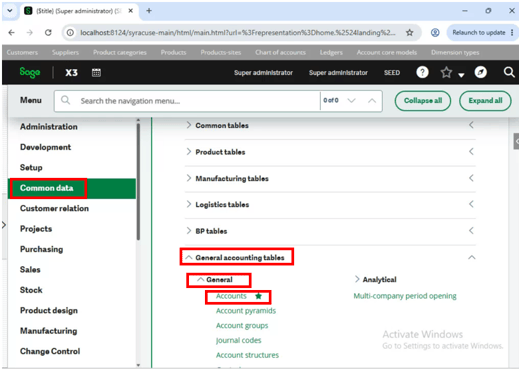
Task: Select Sales in the side menu
Action: click(30, 269)
